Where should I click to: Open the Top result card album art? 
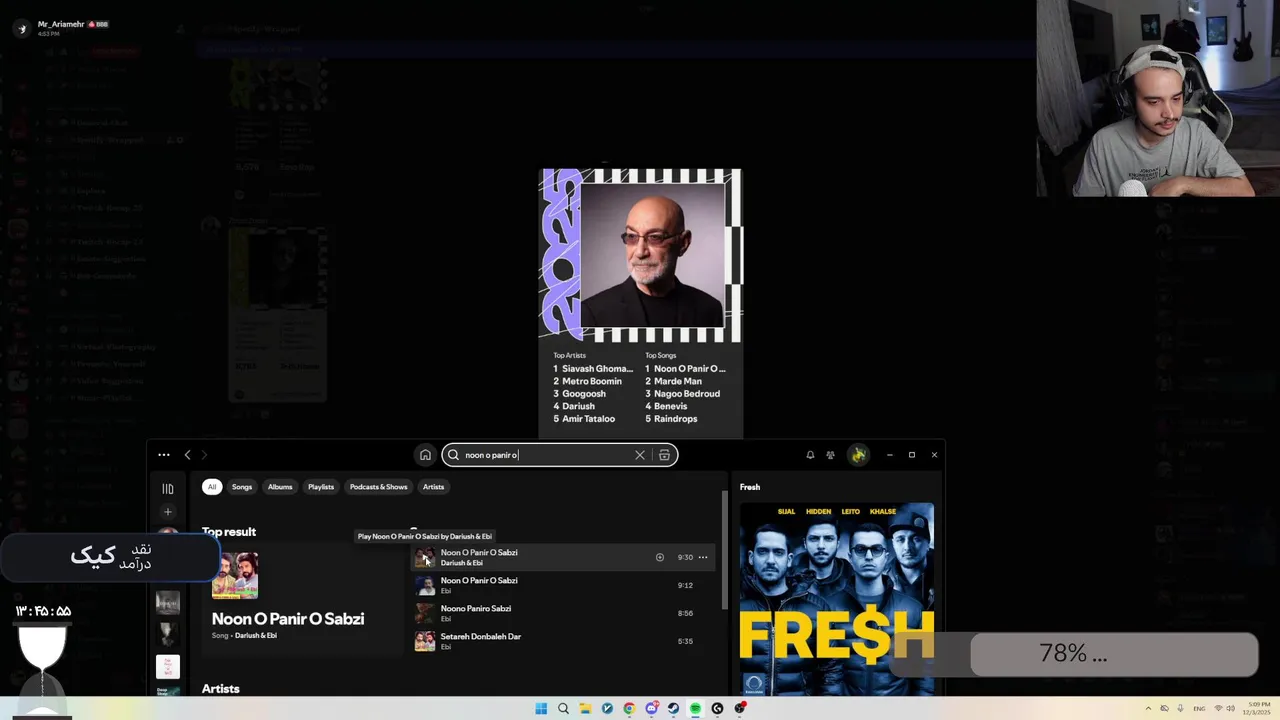pyautogui.click(x=235, y=575)
